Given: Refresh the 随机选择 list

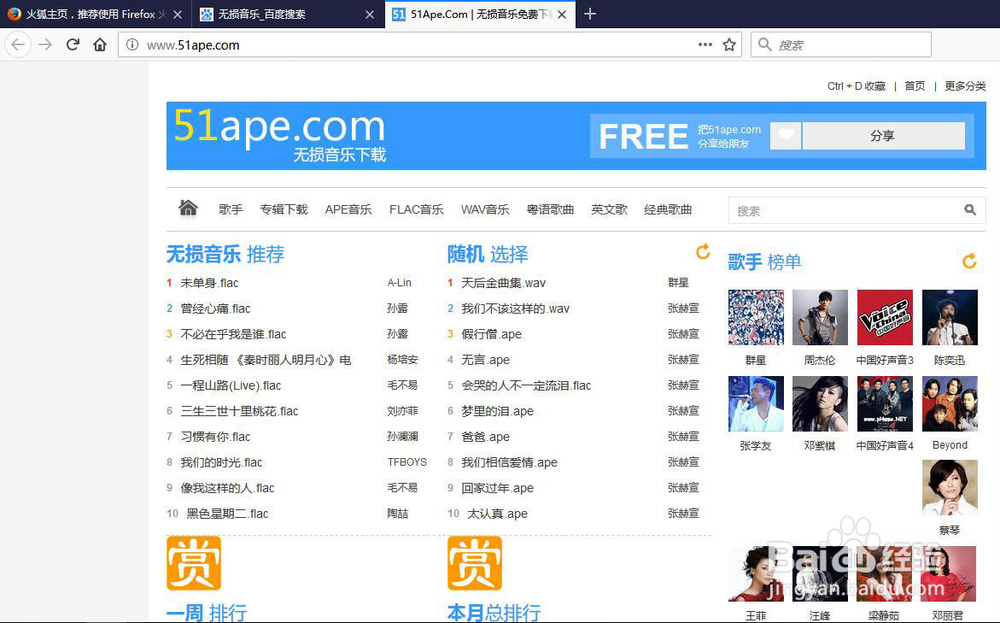Looking at the screenshot, I should [703, 252].
